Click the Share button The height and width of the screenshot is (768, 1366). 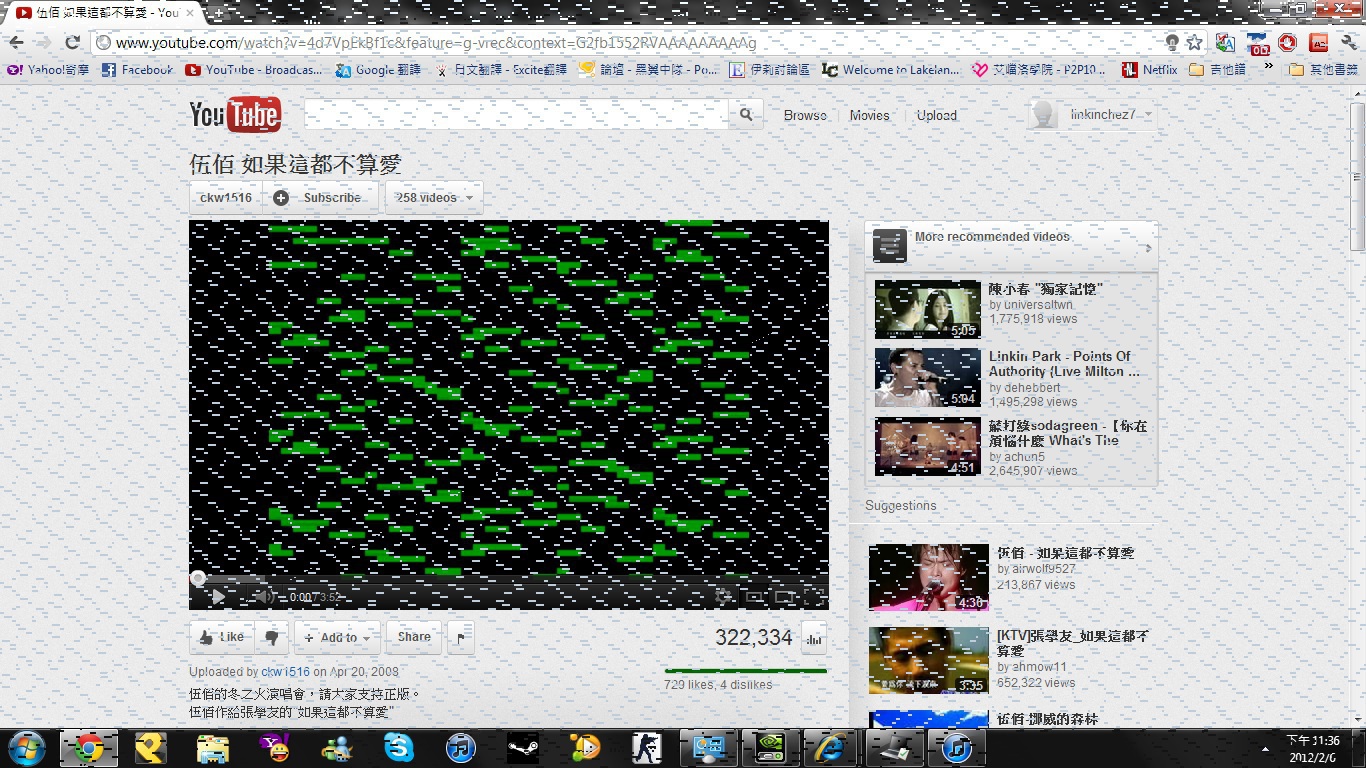point(414,637)
